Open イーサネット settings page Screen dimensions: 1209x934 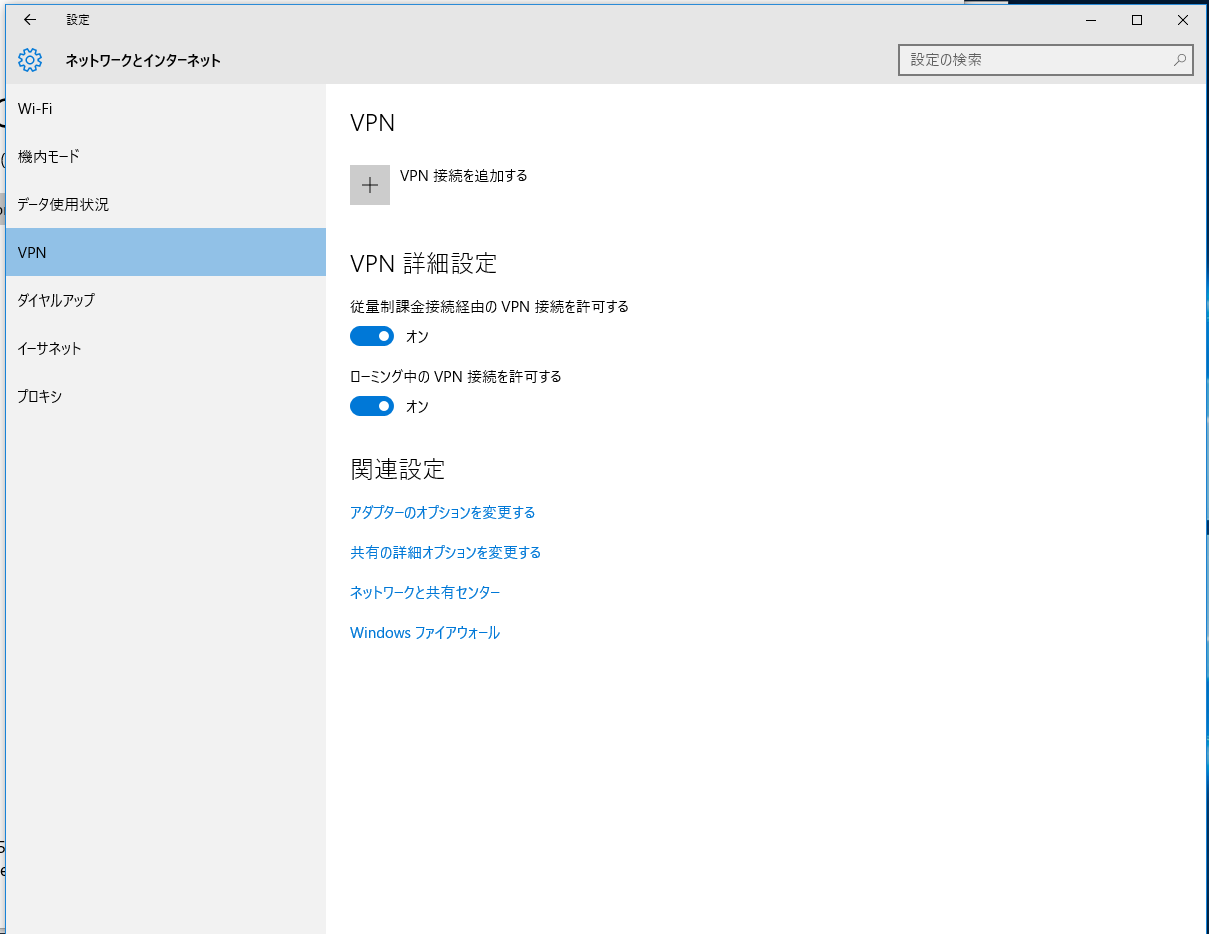point(50,348)
